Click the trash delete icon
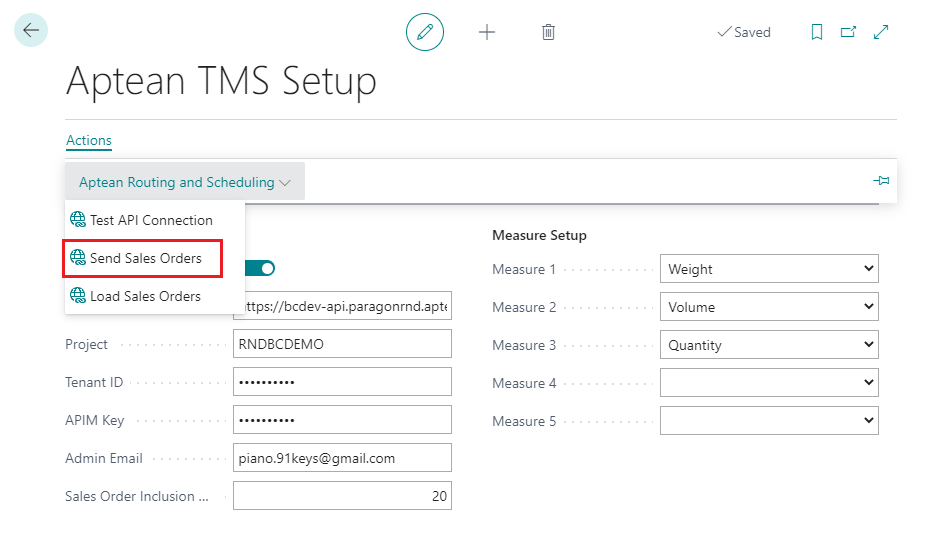Image resolution: width=936 pixels, height=546 pixels. tap(548, 32)
